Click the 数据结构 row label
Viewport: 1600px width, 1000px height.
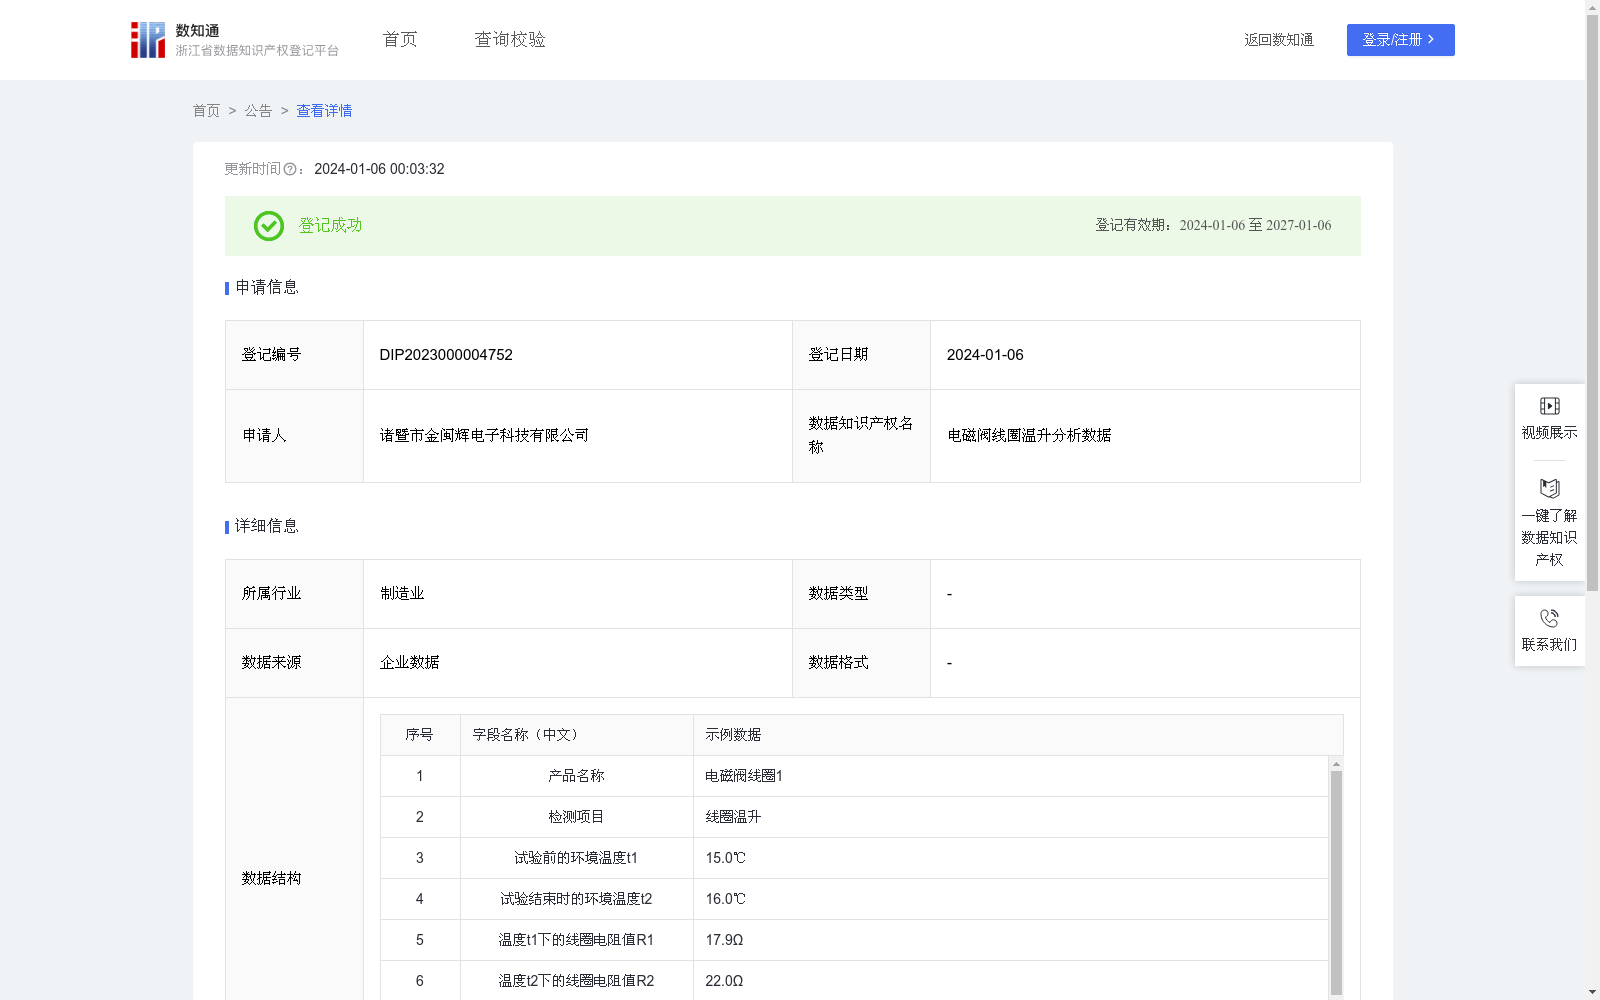click(x=271, y=879)
